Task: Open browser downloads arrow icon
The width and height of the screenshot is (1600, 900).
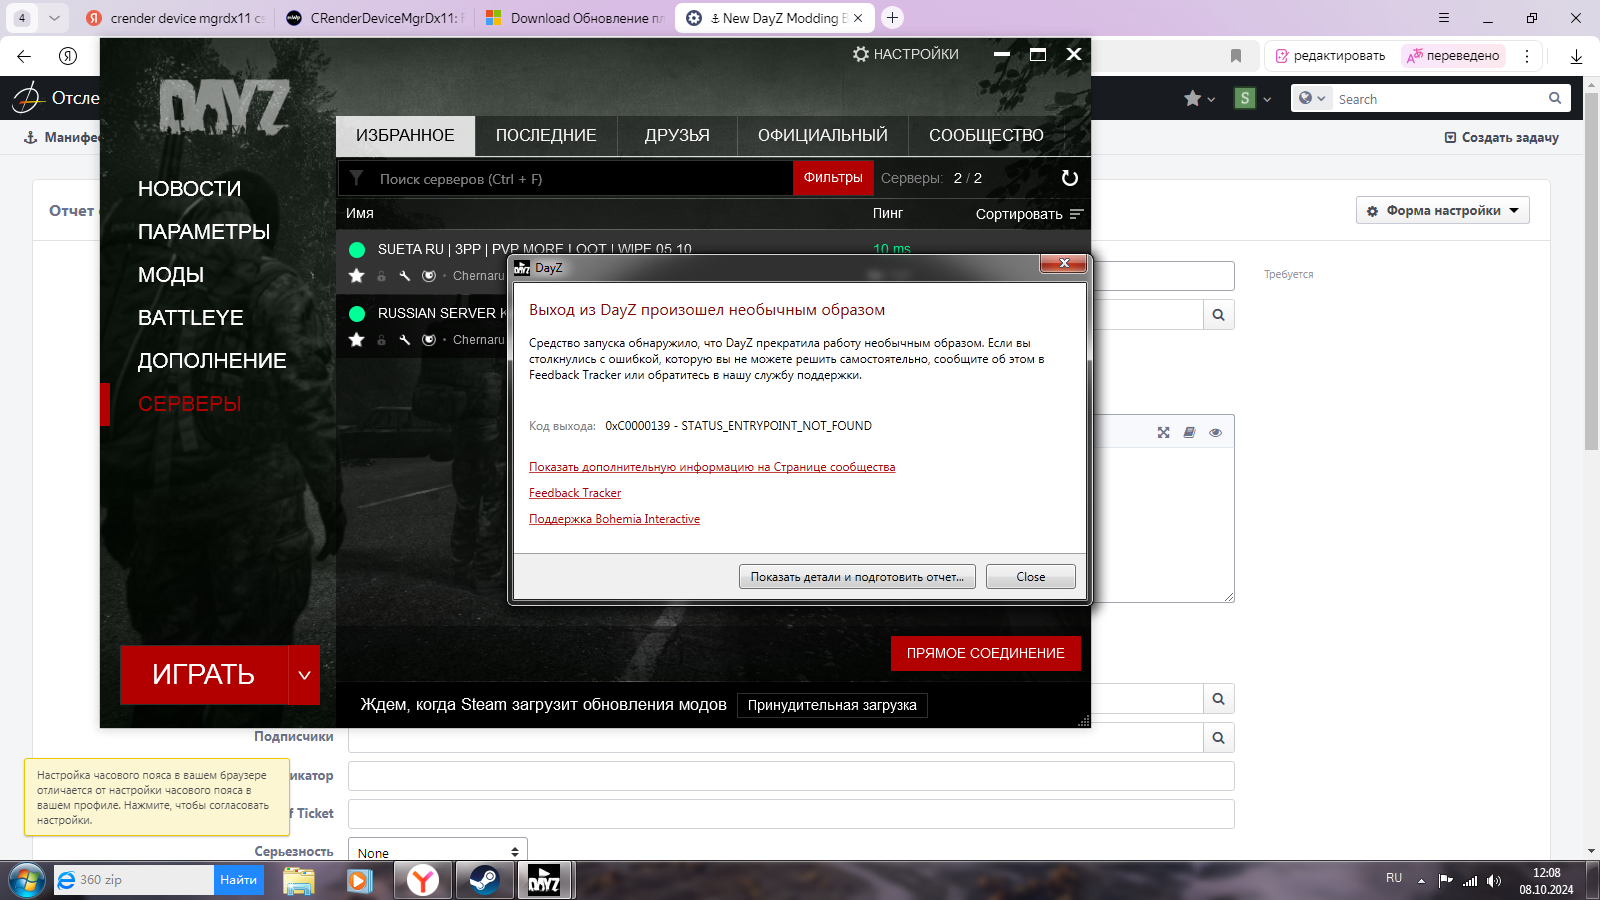Action: tap(1576, 57)
